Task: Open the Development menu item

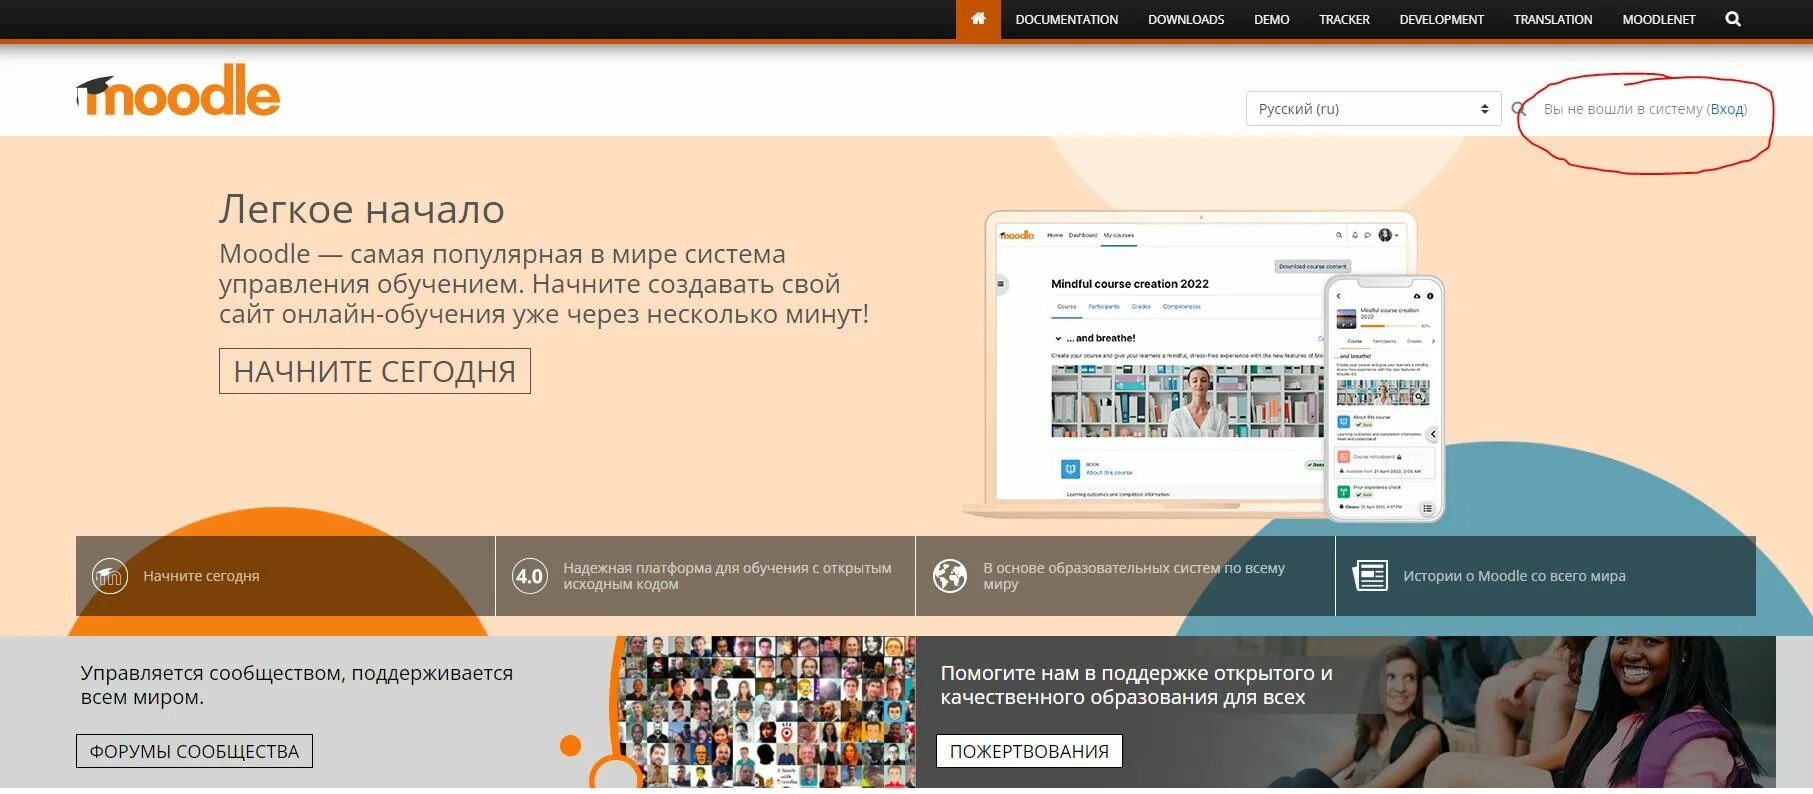Action: 1441,19
